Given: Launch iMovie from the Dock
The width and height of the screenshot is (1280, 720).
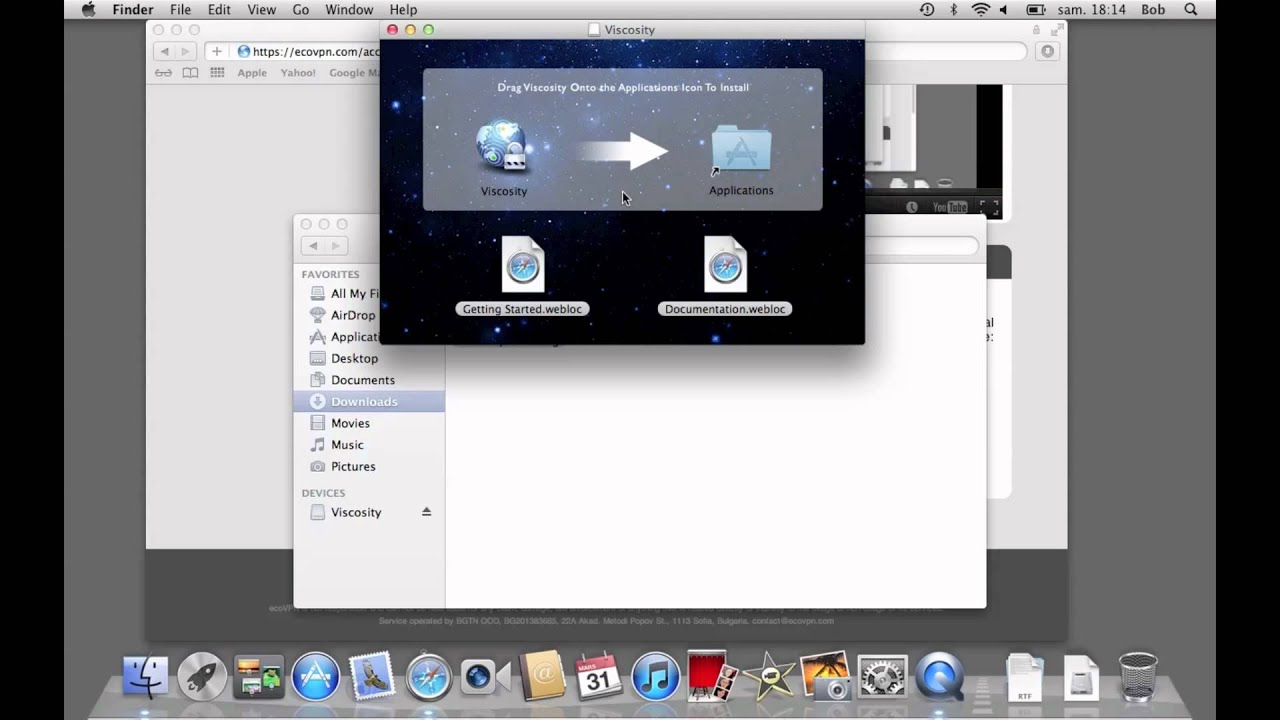Looking at the screenshot, I should [x=769, y=677].
